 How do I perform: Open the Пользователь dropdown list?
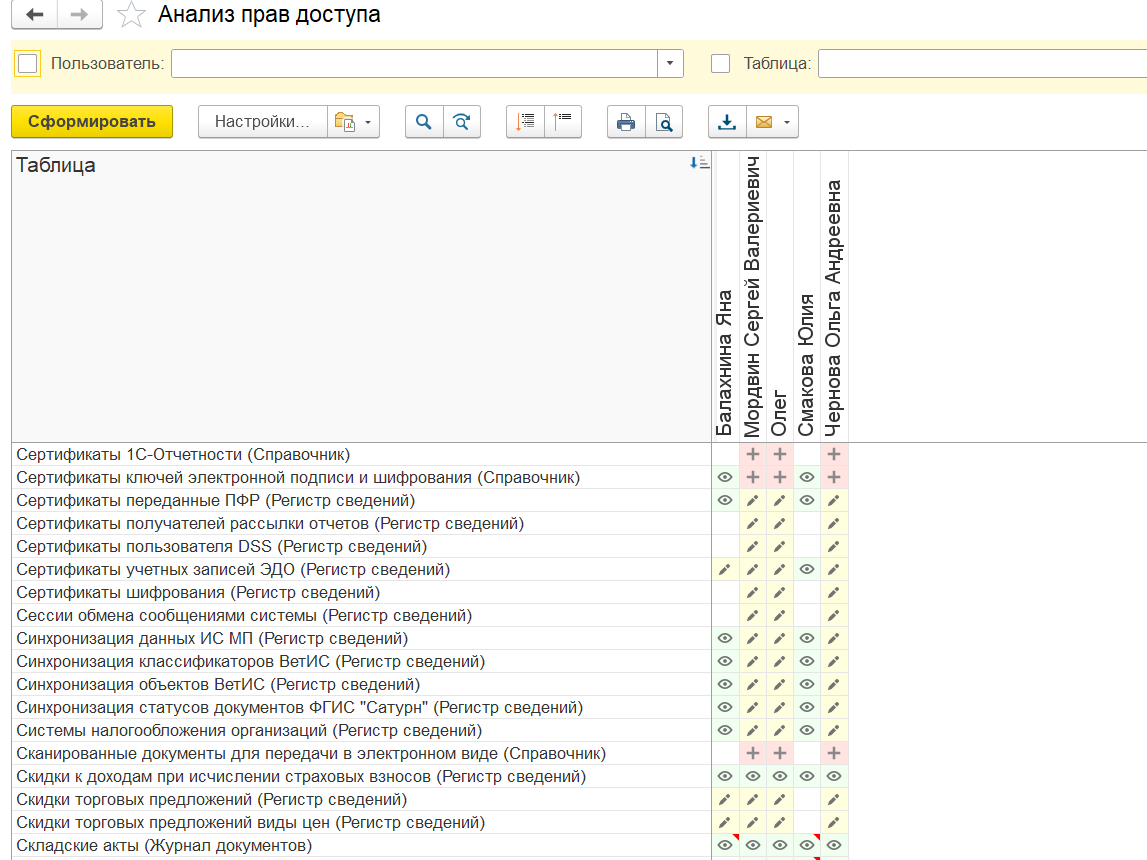(x=670, y=64)
